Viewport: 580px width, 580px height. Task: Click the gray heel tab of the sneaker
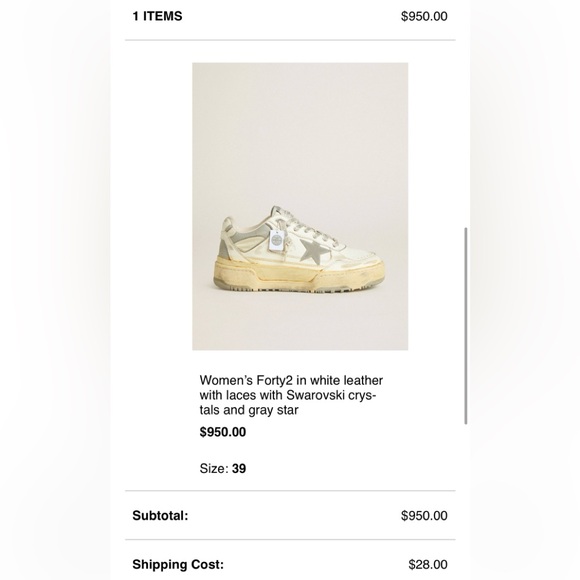[x=226, y=247]
